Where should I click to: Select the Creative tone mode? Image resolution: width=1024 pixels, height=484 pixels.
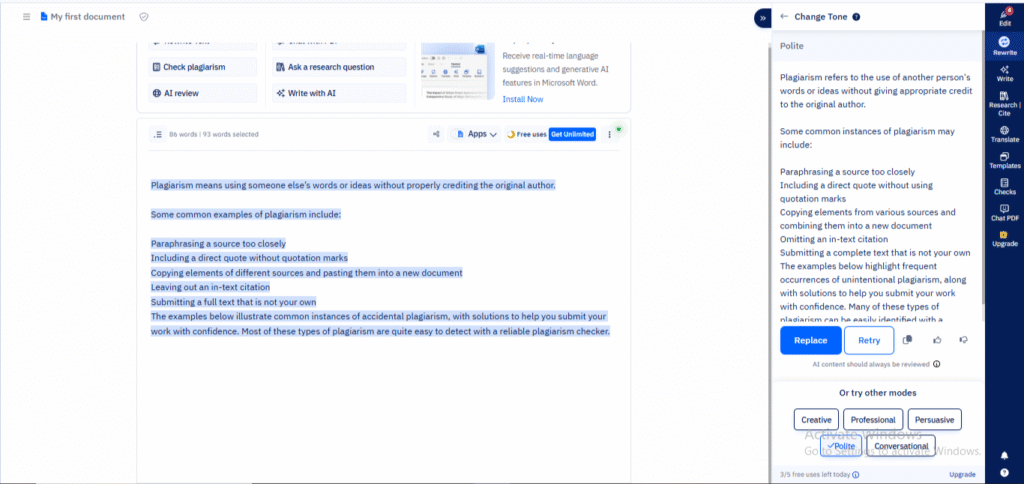pos(816,420)
